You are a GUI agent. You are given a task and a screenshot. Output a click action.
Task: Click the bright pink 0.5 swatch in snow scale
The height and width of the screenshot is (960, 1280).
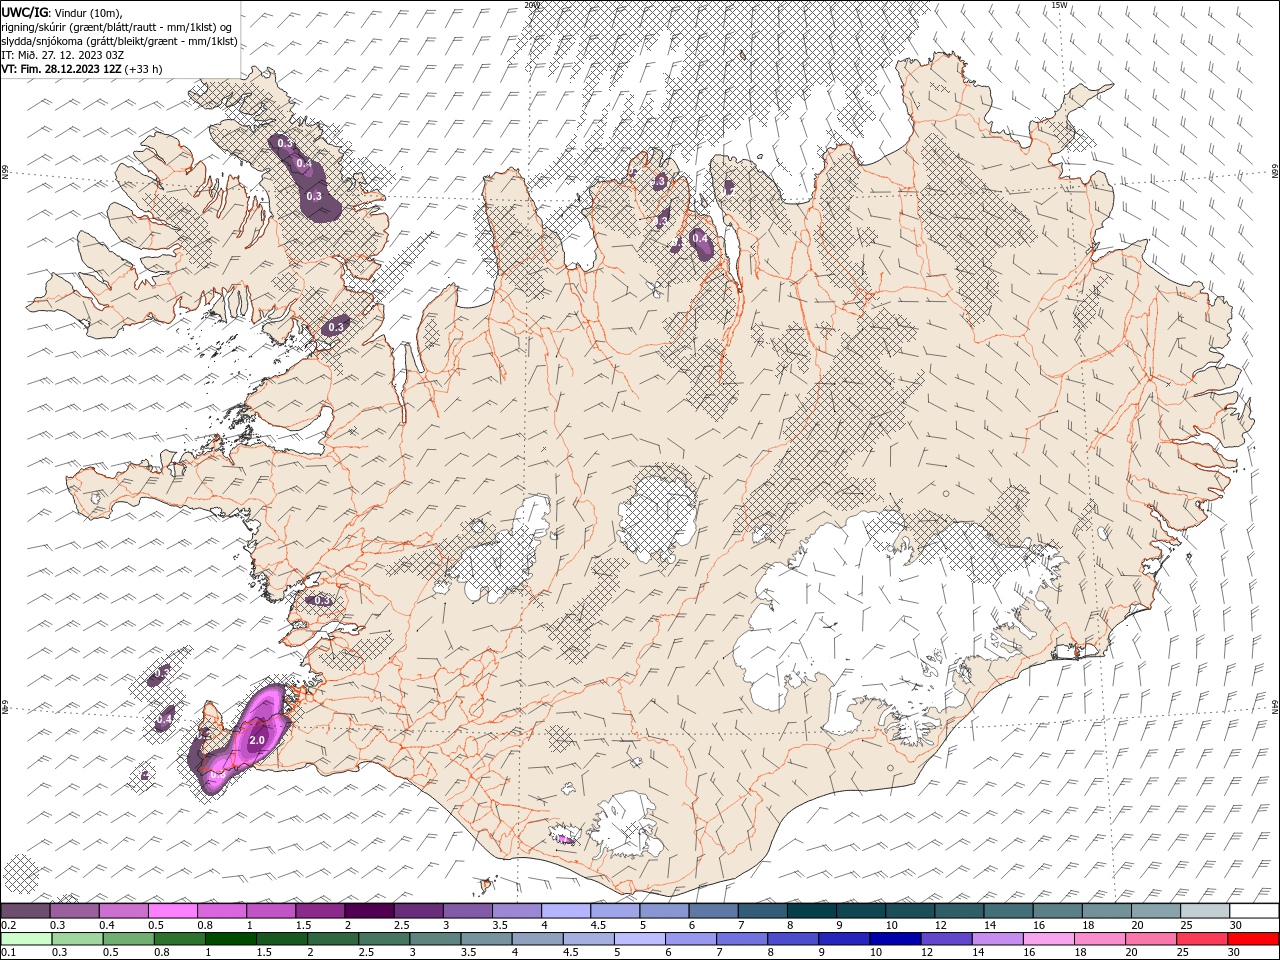tap(172, 911)
